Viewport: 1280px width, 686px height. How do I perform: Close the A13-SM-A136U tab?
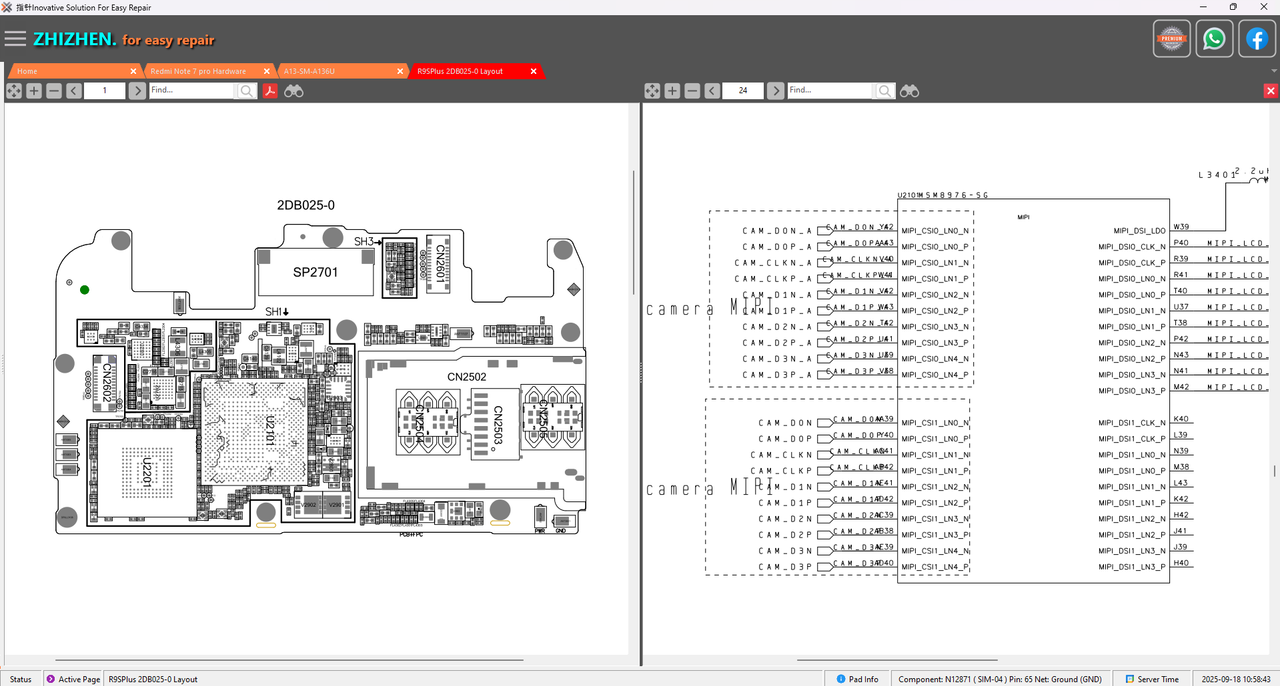pos(401,71)
